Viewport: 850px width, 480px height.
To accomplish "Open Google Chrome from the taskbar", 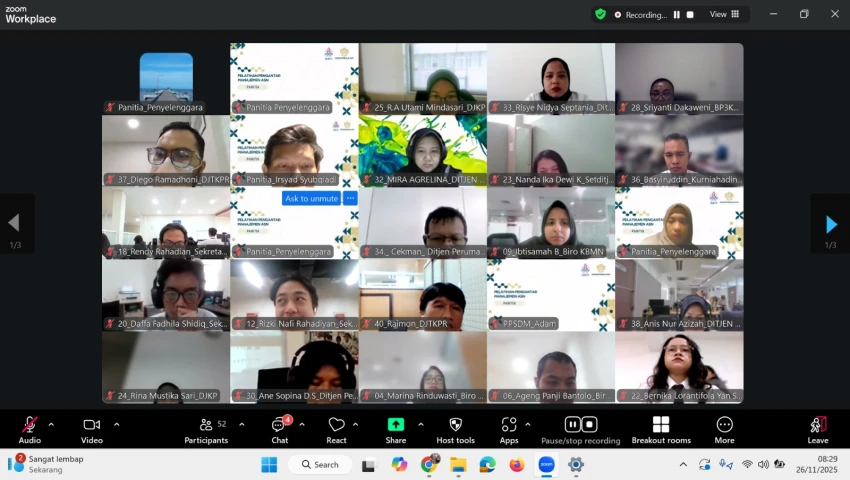I will tap(429, 464).
